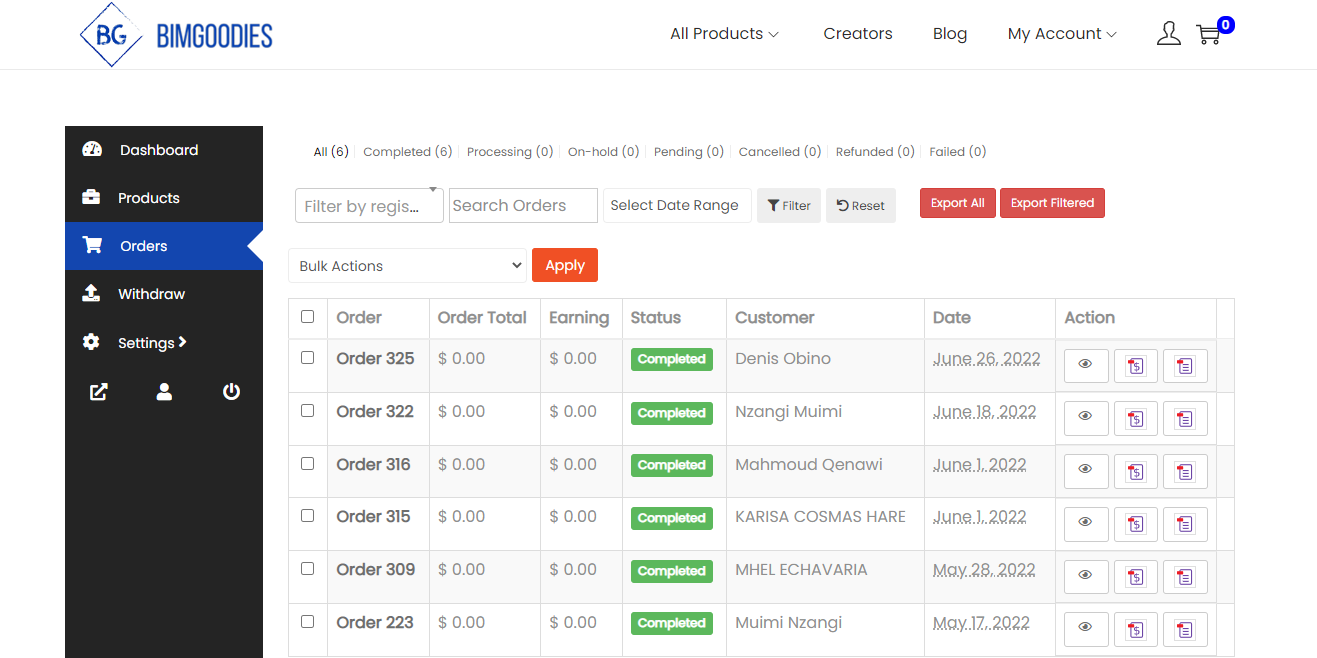Image resolution: width=1317 pixels, height=658 pixels.
Task: View details of Order 316 via eye icon
Action: point(1086,471)
